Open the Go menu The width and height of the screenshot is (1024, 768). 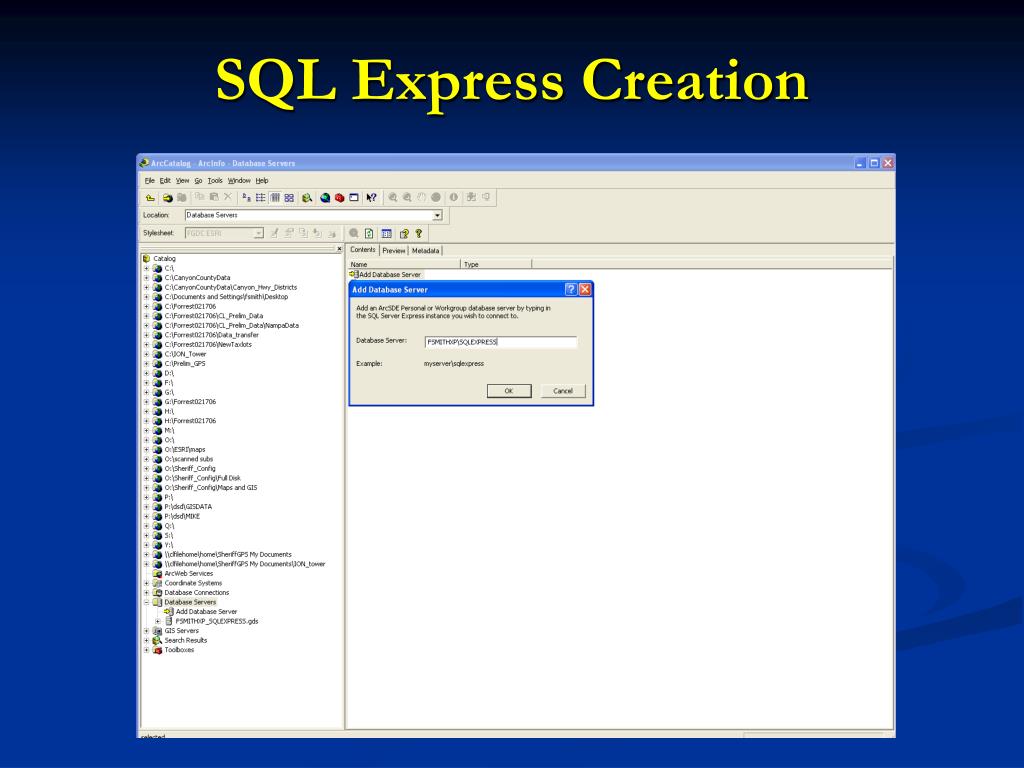[x=198, y=181]
